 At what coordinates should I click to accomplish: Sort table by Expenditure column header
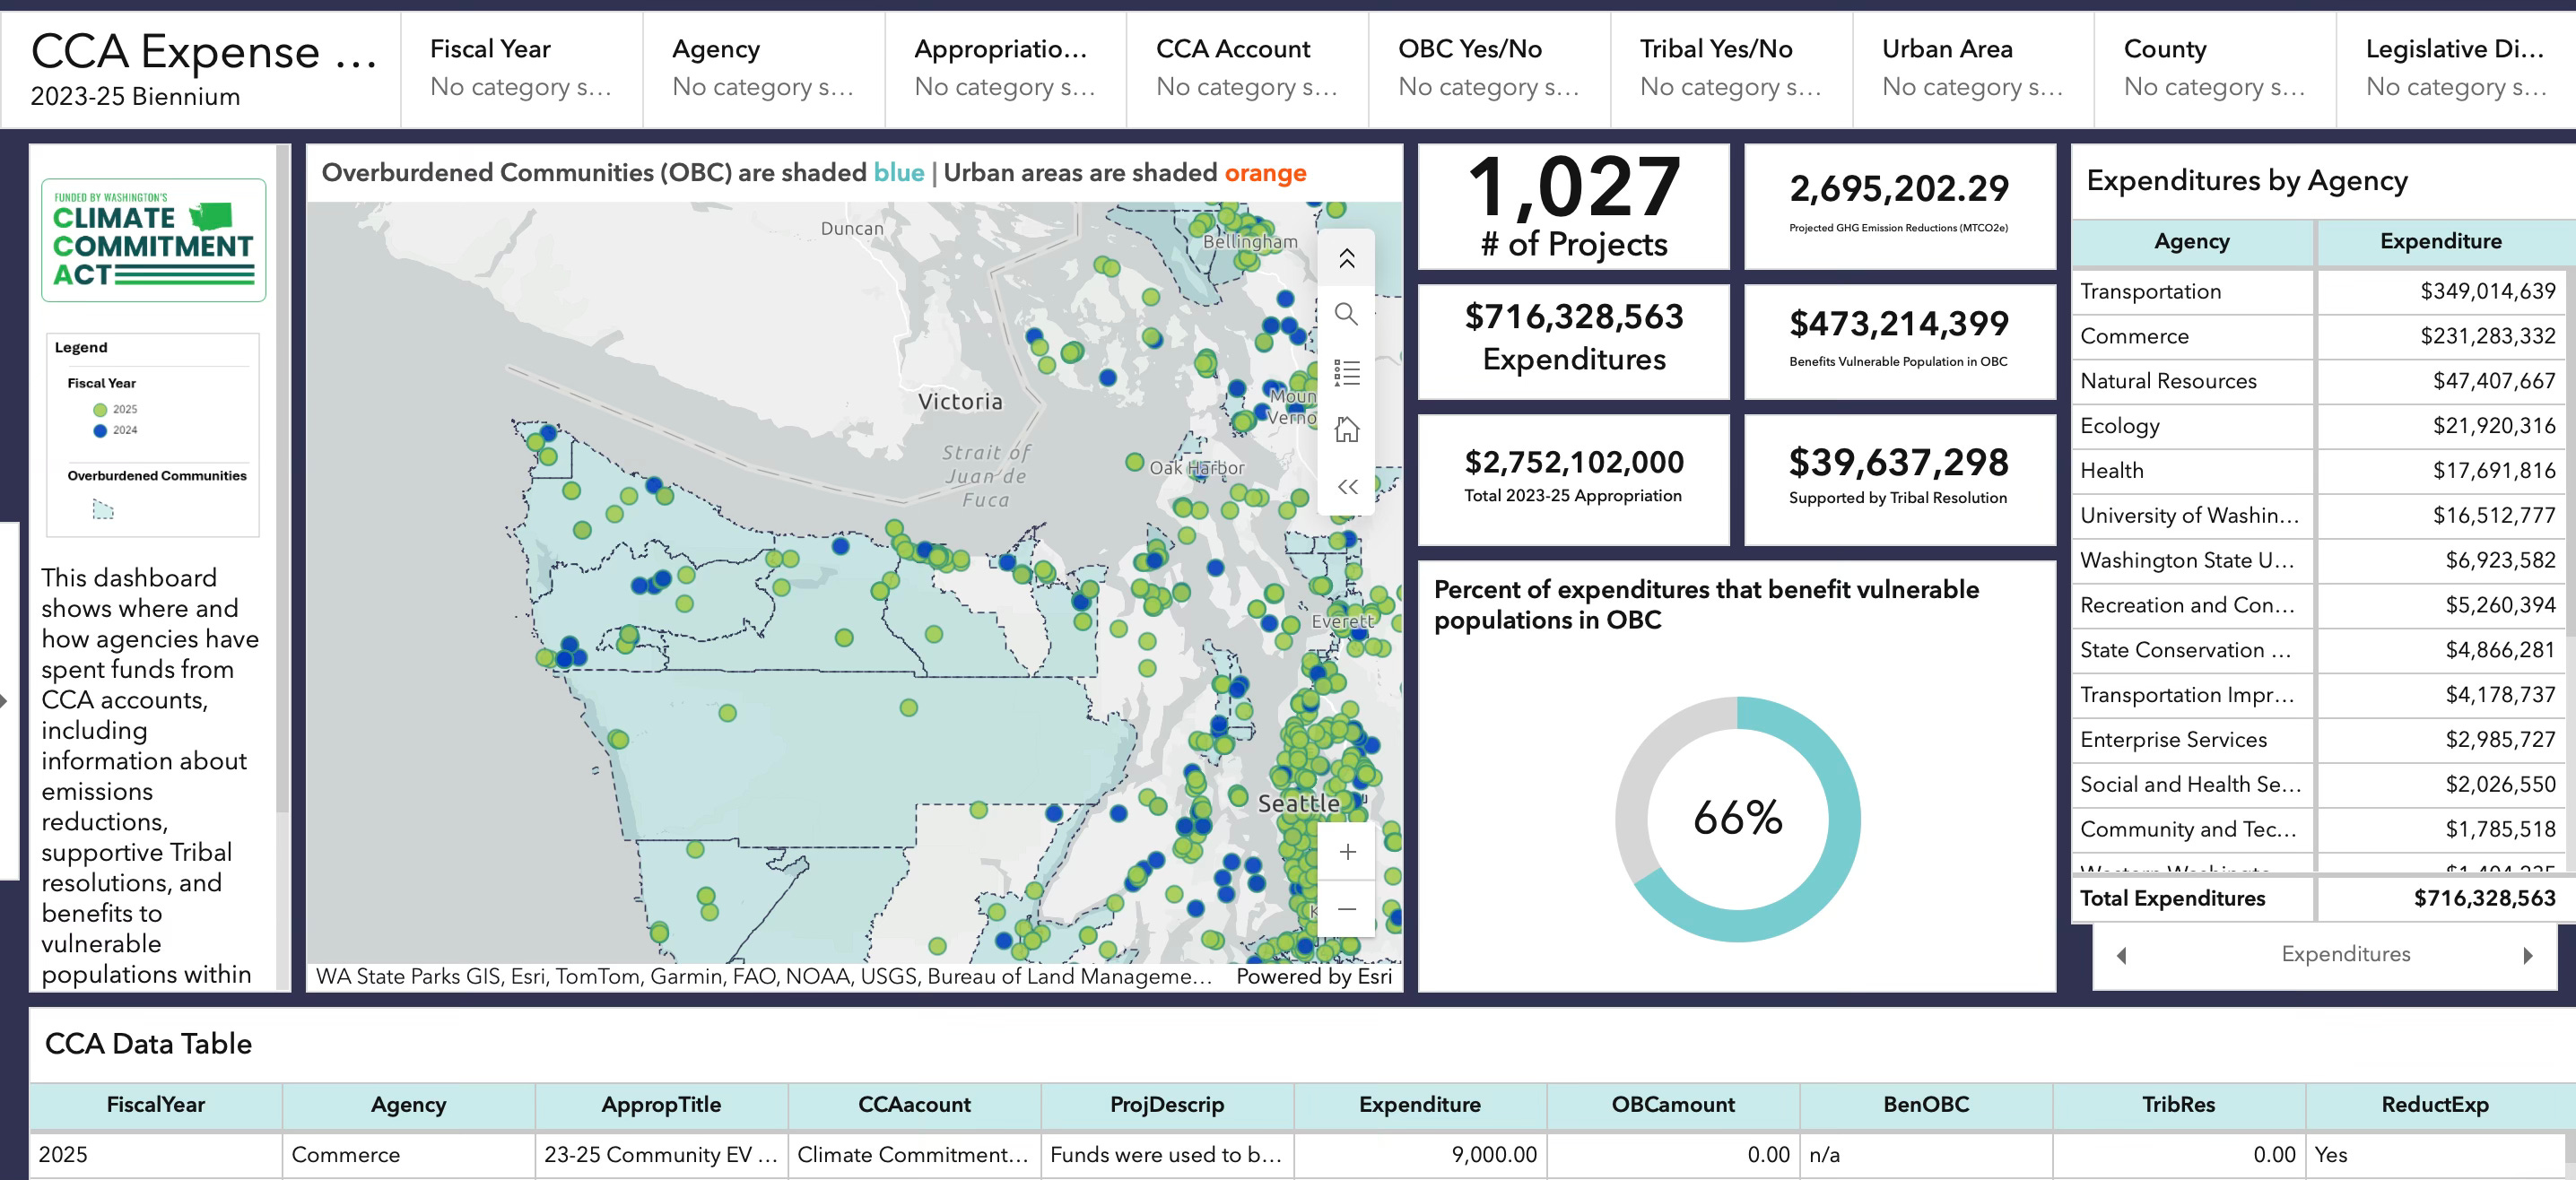(x=1418, y=1104)
